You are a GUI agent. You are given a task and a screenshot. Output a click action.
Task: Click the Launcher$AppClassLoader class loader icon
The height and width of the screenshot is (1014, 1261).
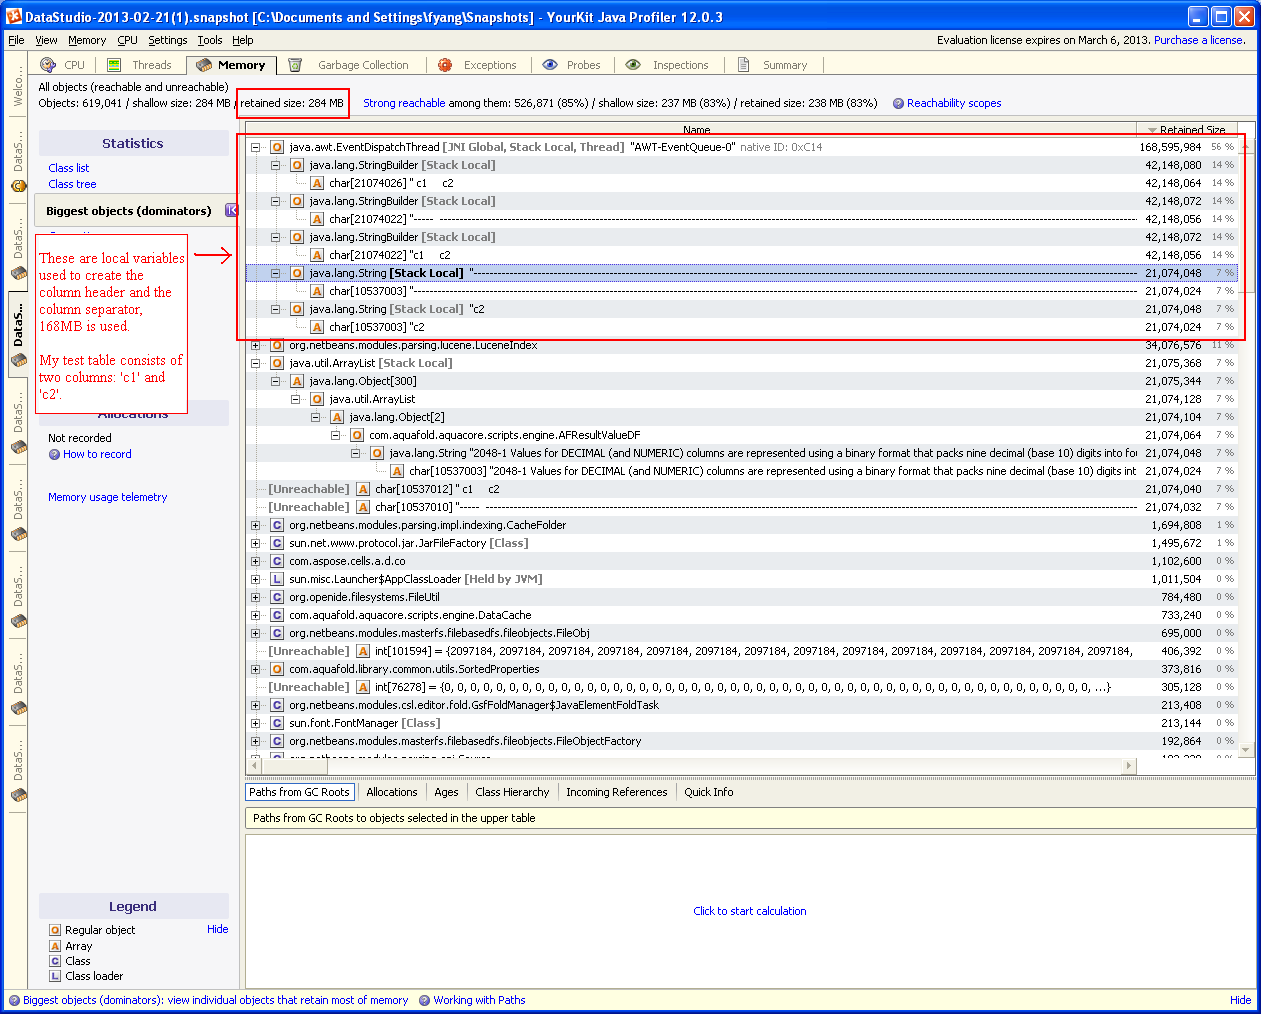[x=277, y=579]
